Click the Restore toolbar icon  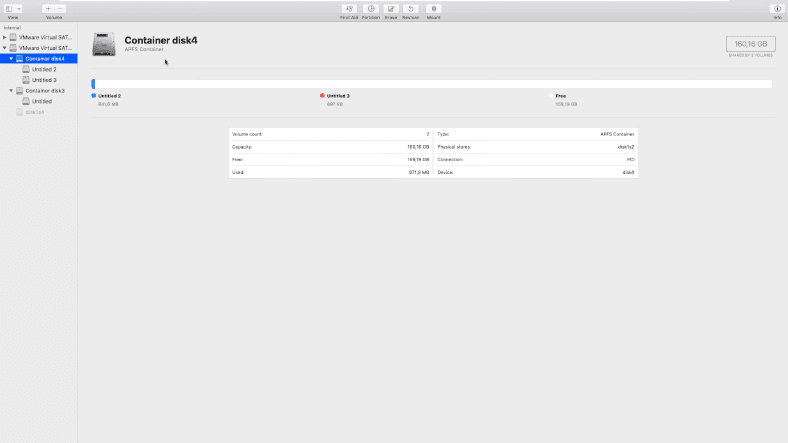click(x=410, y=9)
